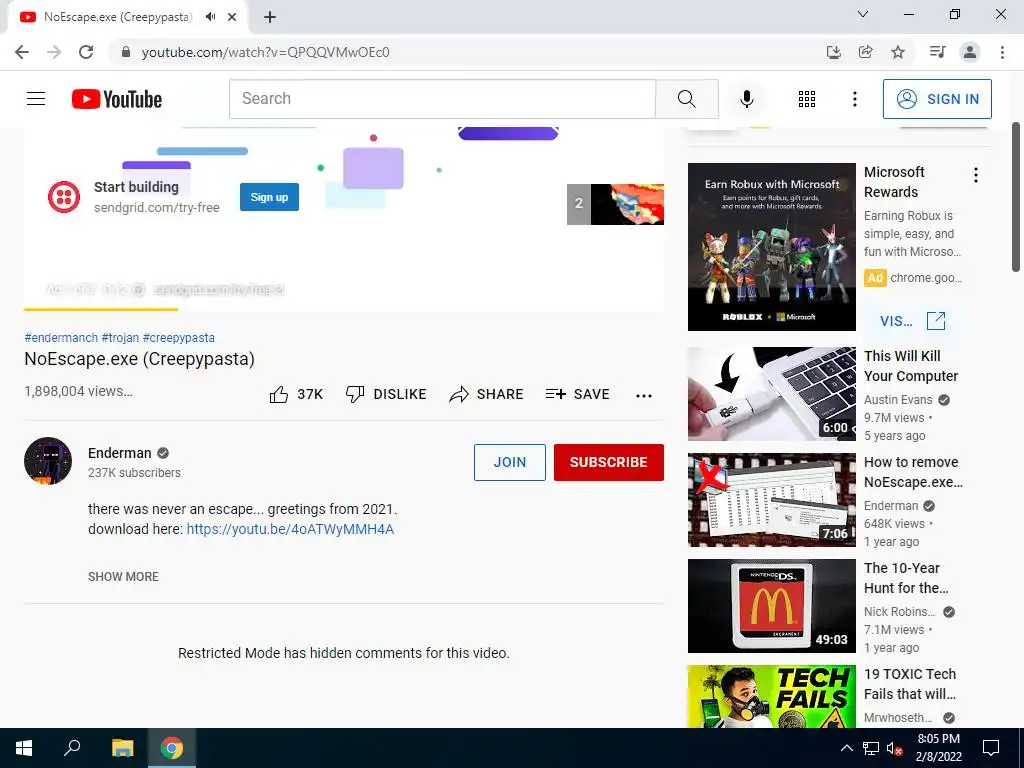Click the next video ad preview thumbnail
The width and height of the screenshot is (1024, 768).
click(615, 204)
